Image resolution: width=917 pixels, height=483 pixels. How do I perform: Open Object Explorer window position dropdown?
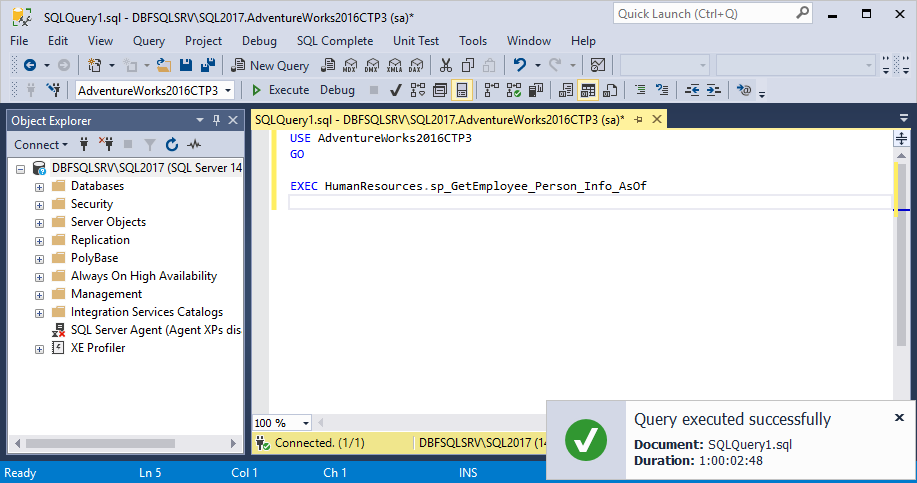(200, 120)
